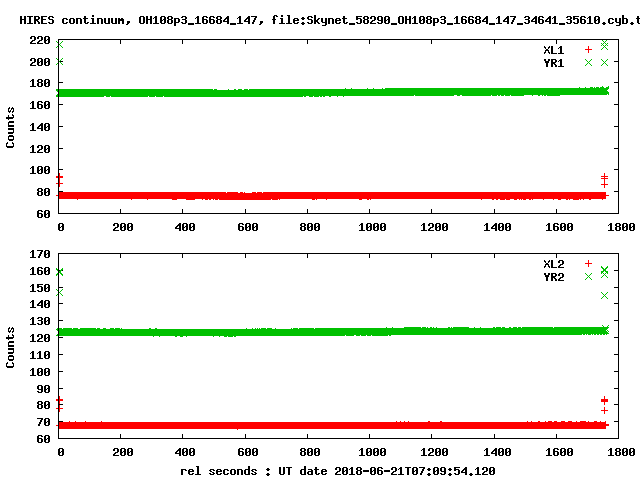The height and width of the screenshot is (480, 640).
Task: Click the 1800 tick label under top plot
Action: [x=621, y=227]
